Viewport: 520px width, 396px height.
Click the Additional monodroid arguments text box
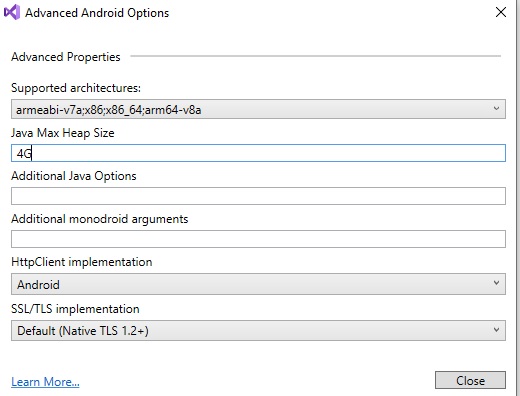(258, 239)
